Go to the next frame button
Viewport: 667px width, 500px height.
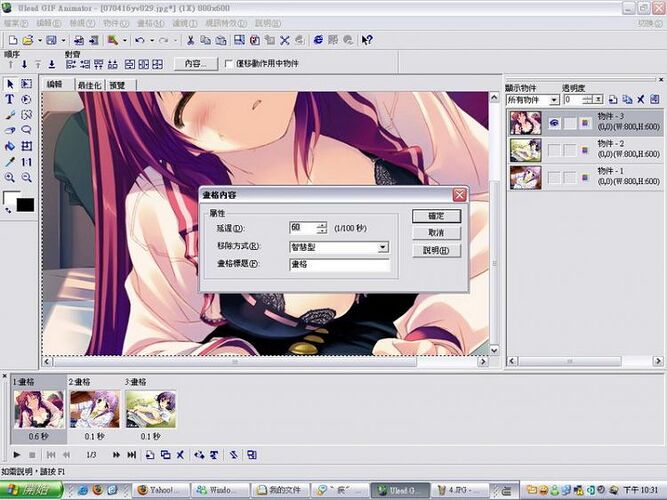tap(116, 455)
